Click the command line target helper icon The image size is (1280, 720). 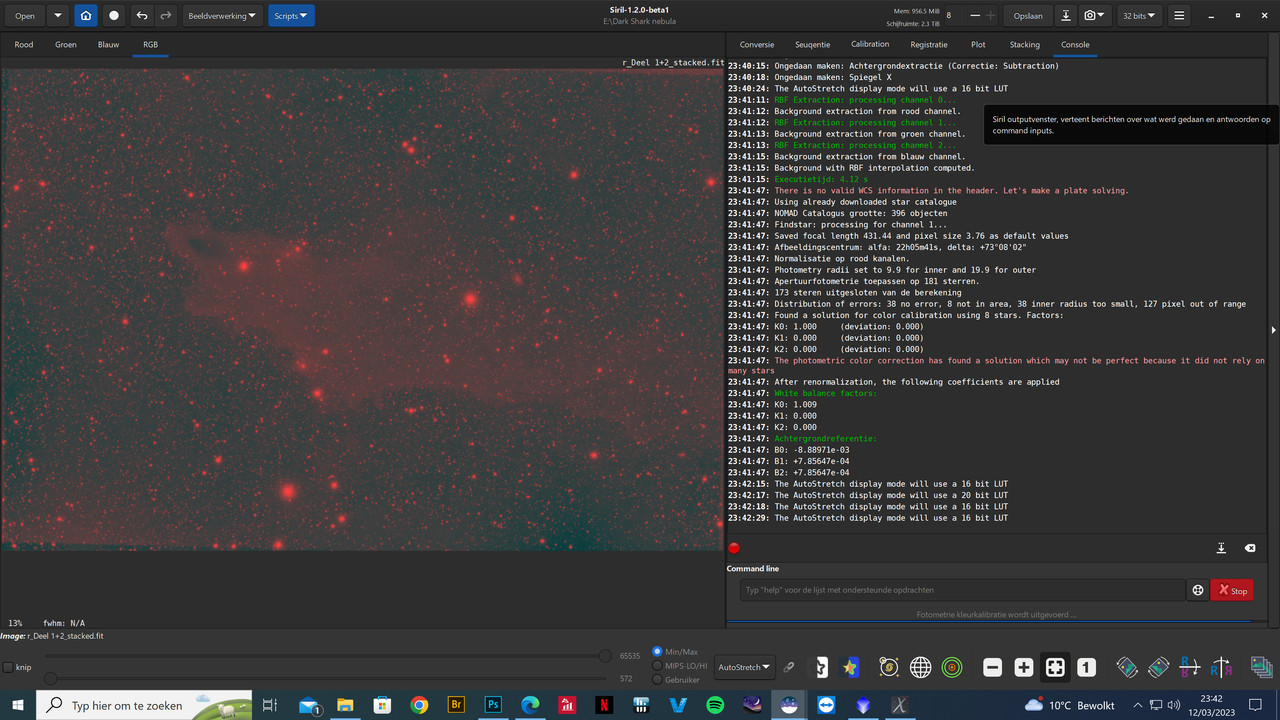[1197, 590]
